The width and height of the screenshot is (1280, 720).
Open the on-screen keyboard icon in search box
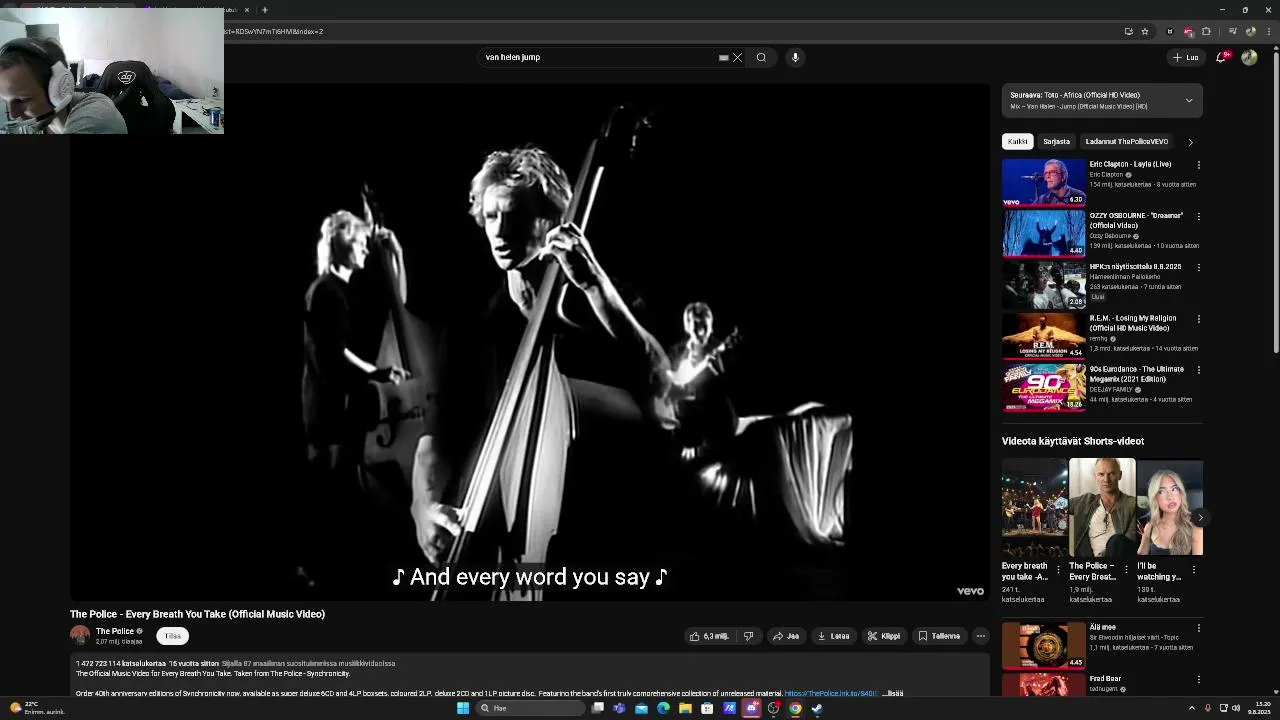click(x=723, y=57)
